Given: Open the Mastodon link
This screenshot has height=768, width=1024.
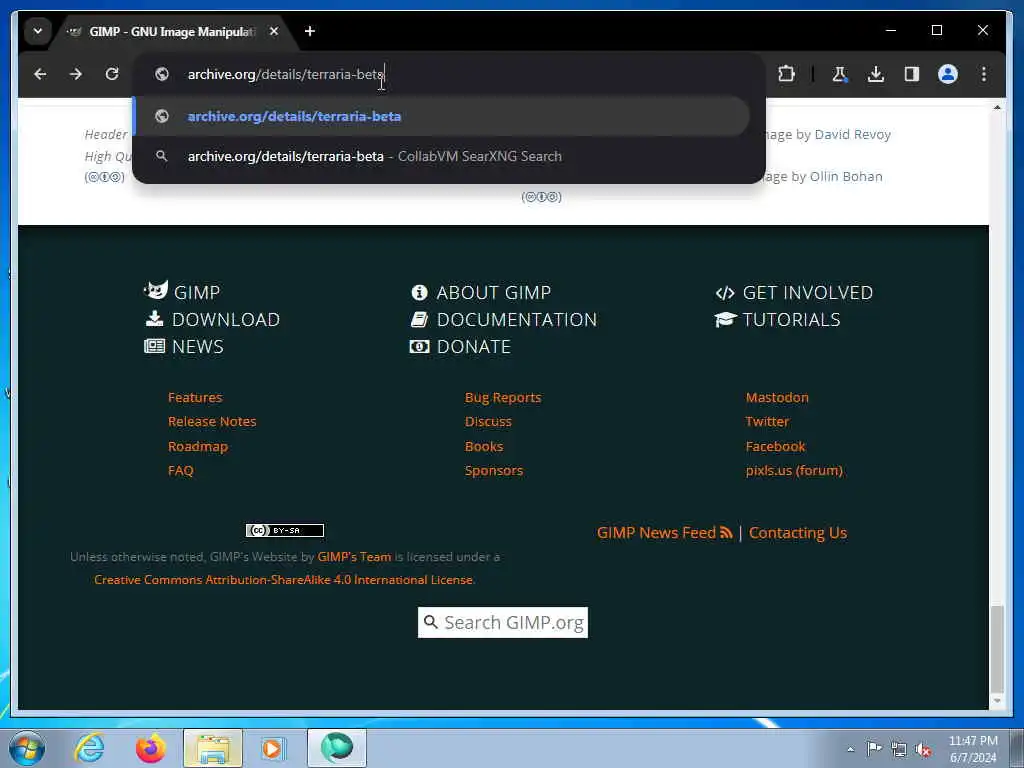Looking at the screenshot, I should click(777, 397).
